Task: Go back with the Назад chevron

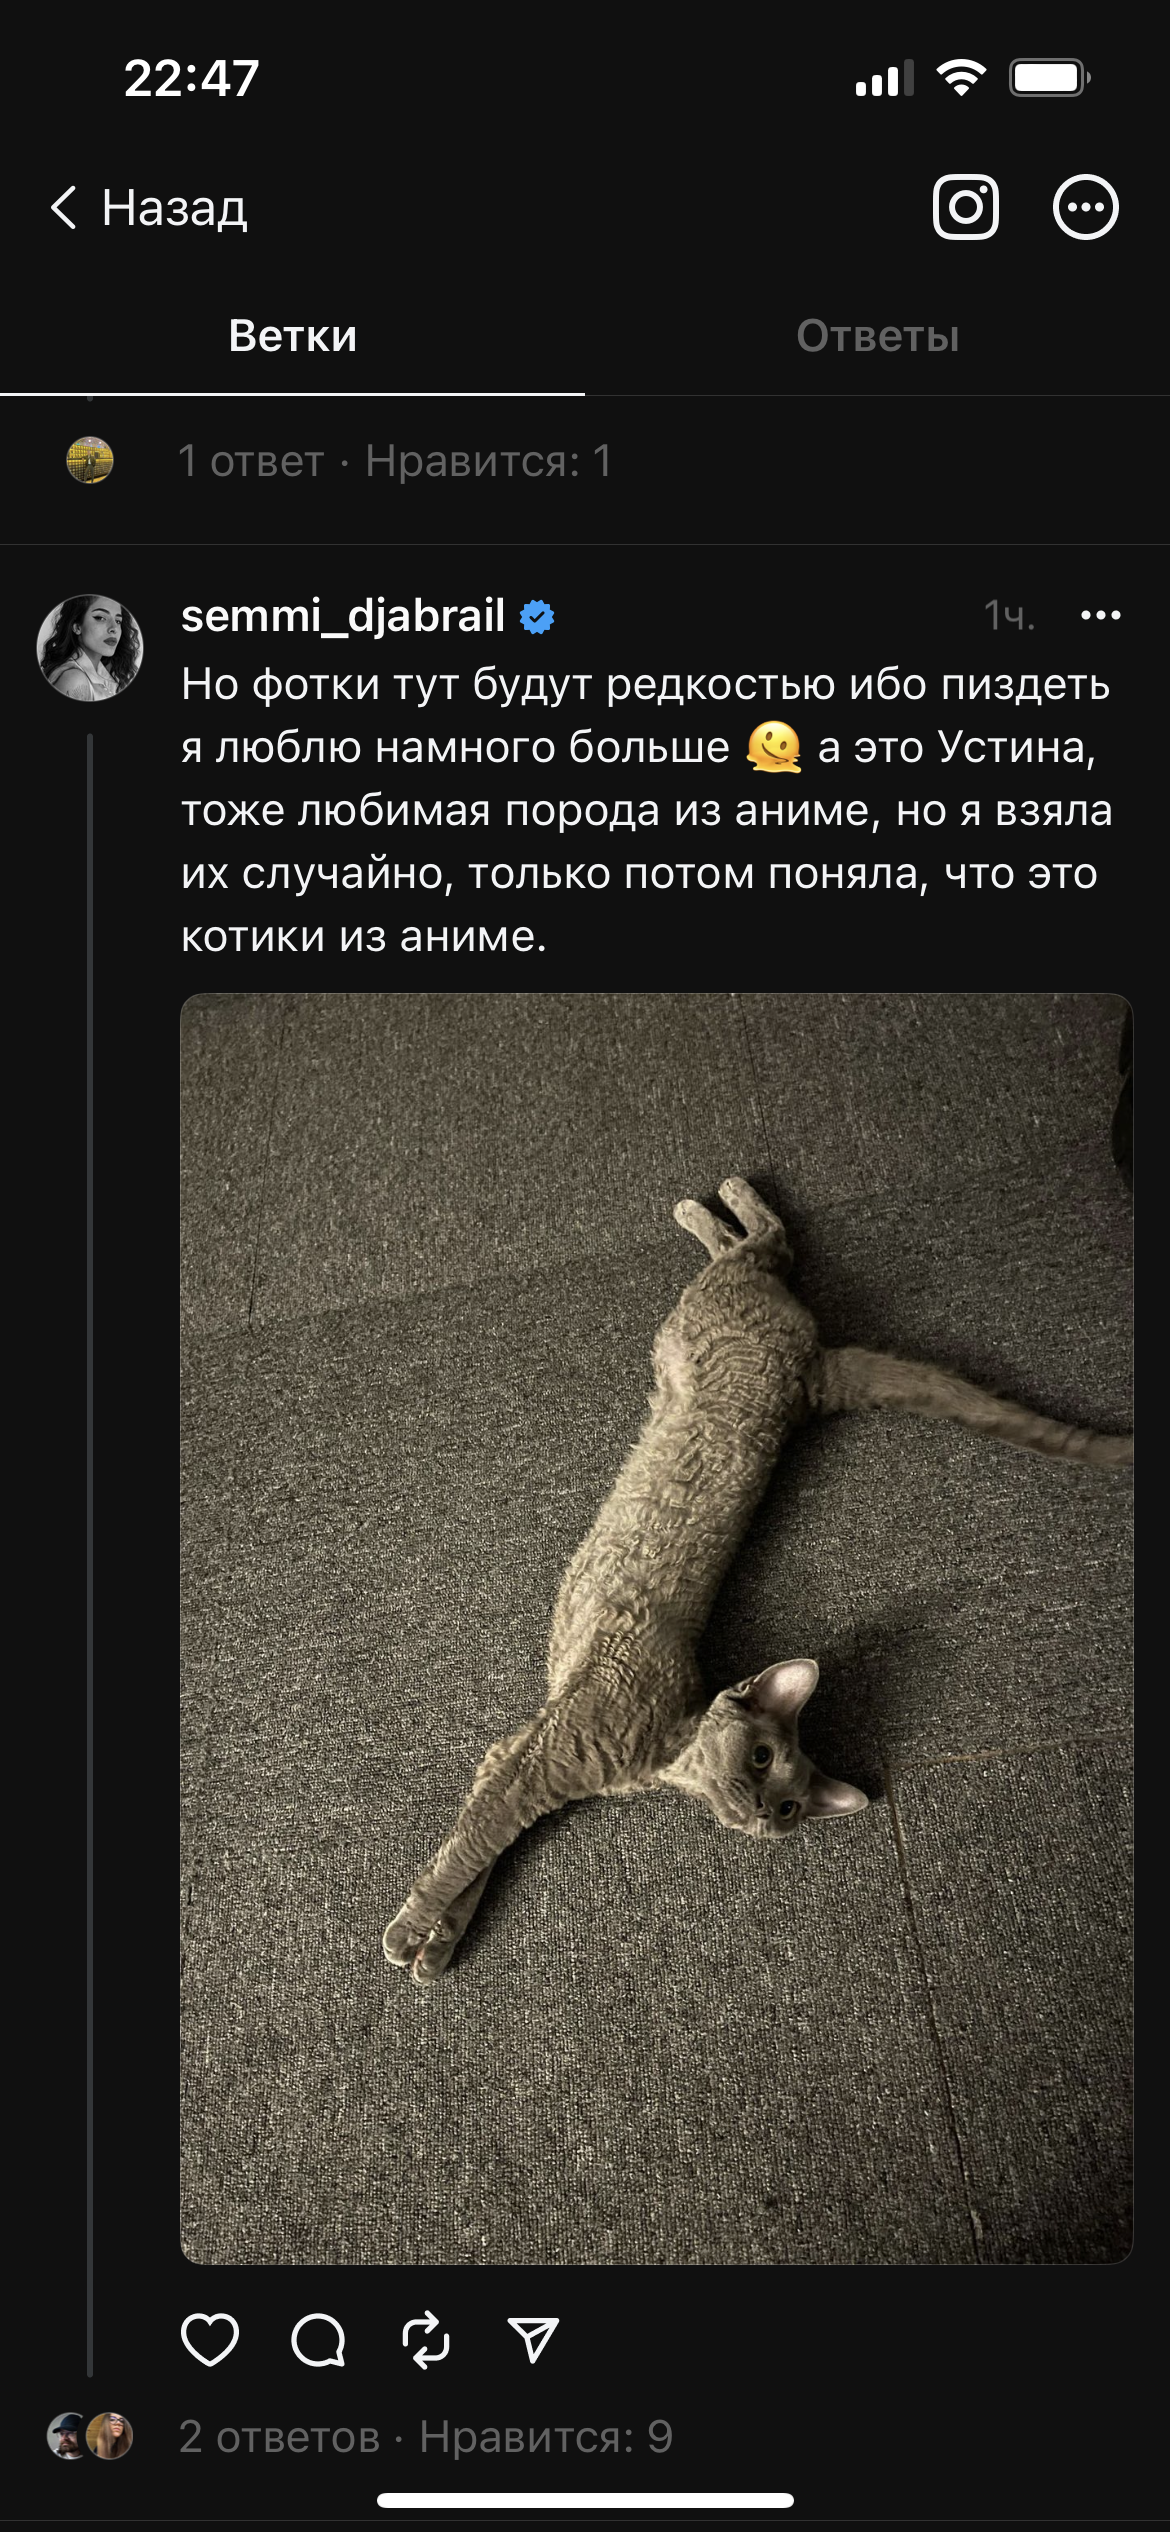Action: point(148,208)
